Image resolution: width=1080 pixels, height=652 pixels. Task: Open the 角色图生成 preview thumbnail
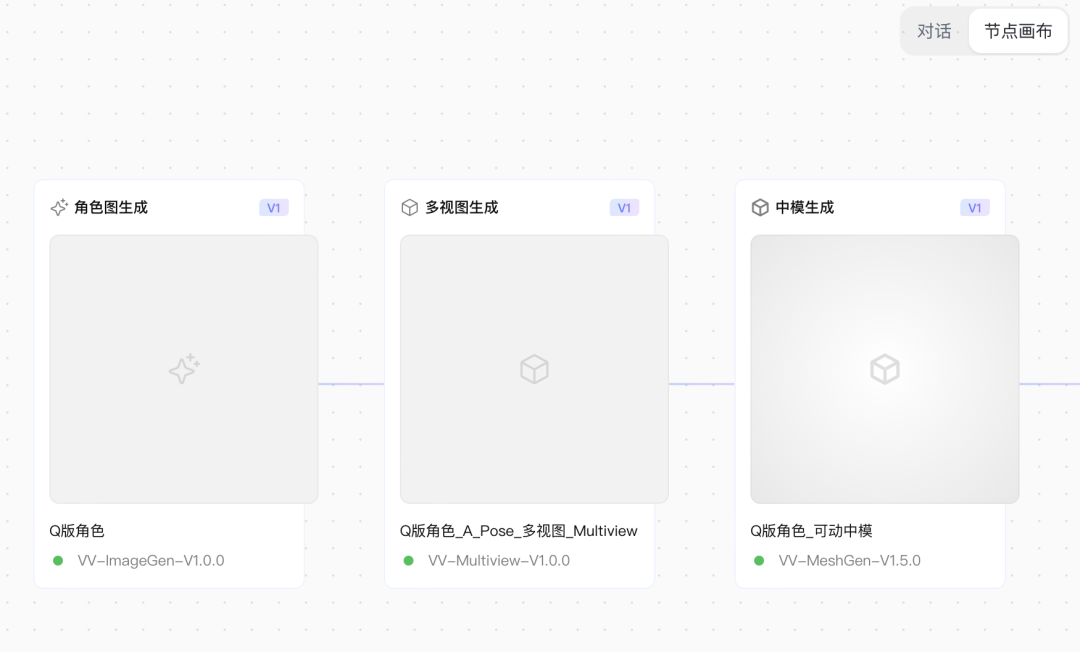pyautogui.click(x=184, y=369)
